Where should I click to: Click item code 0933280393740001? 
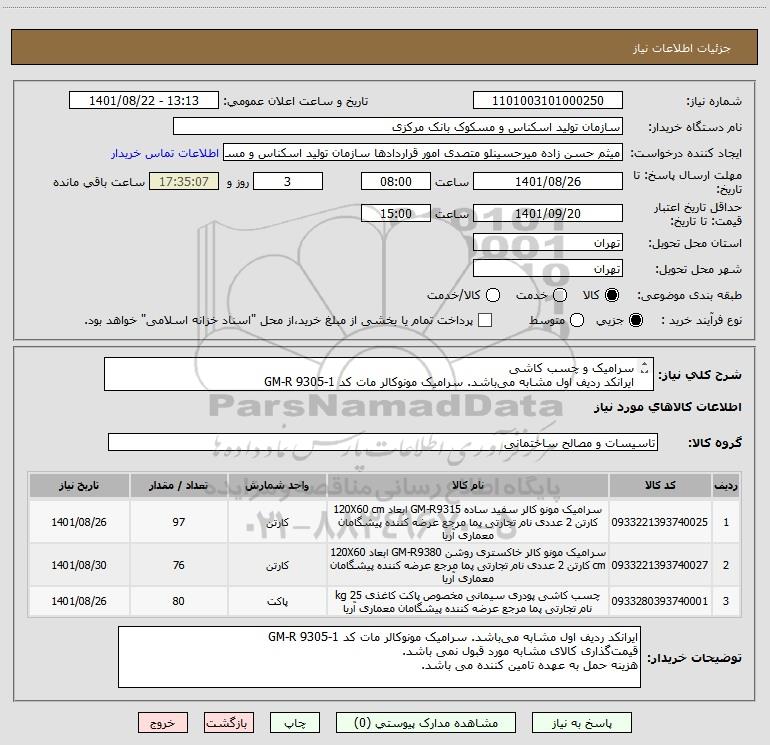[660, 601]
